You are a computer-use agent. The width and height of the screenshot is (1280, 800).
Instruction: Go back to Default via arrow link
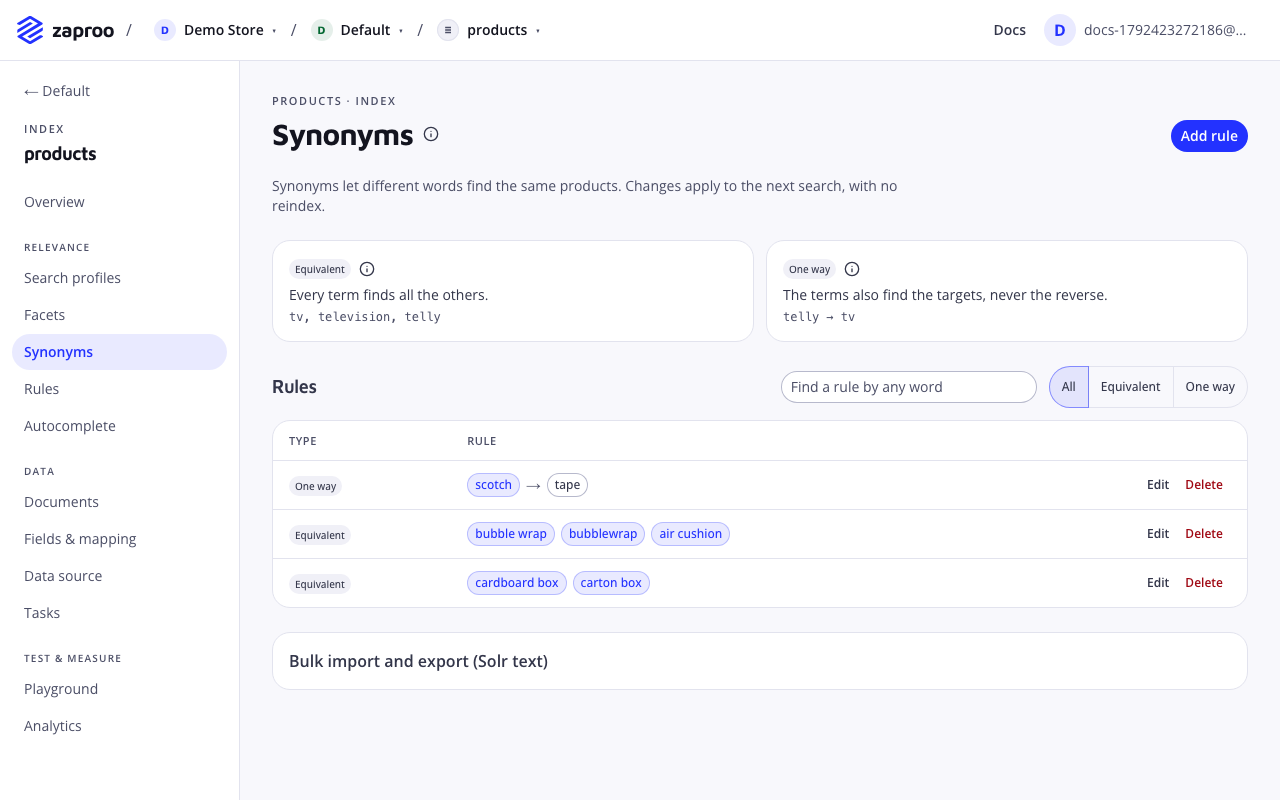pyautogui.click(x=57, y=91)
